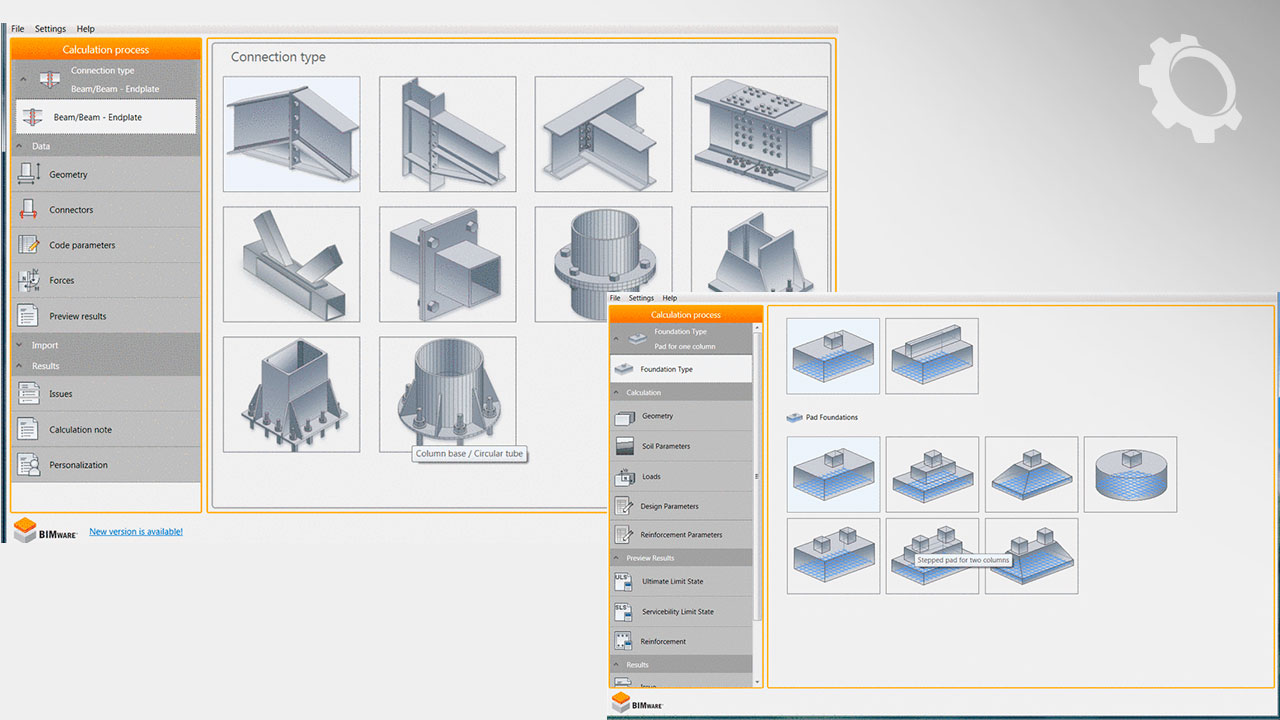1280x720 pixels.
Task: Open Personalization settings
Action: click(78, 465)
